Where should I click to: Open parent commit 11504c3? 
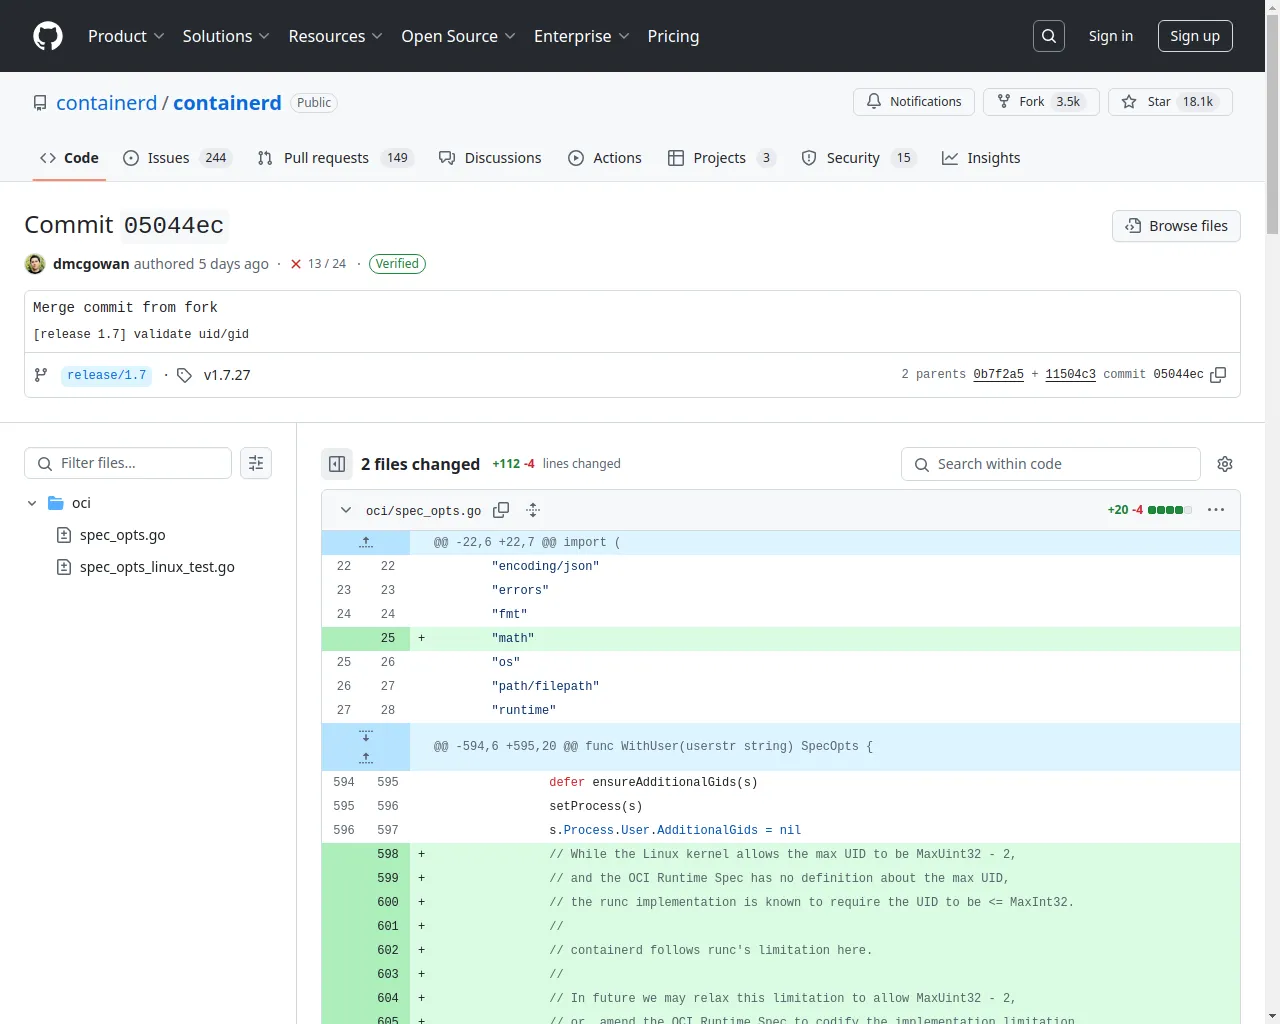pyautogui.click(x=1070, y=374)
